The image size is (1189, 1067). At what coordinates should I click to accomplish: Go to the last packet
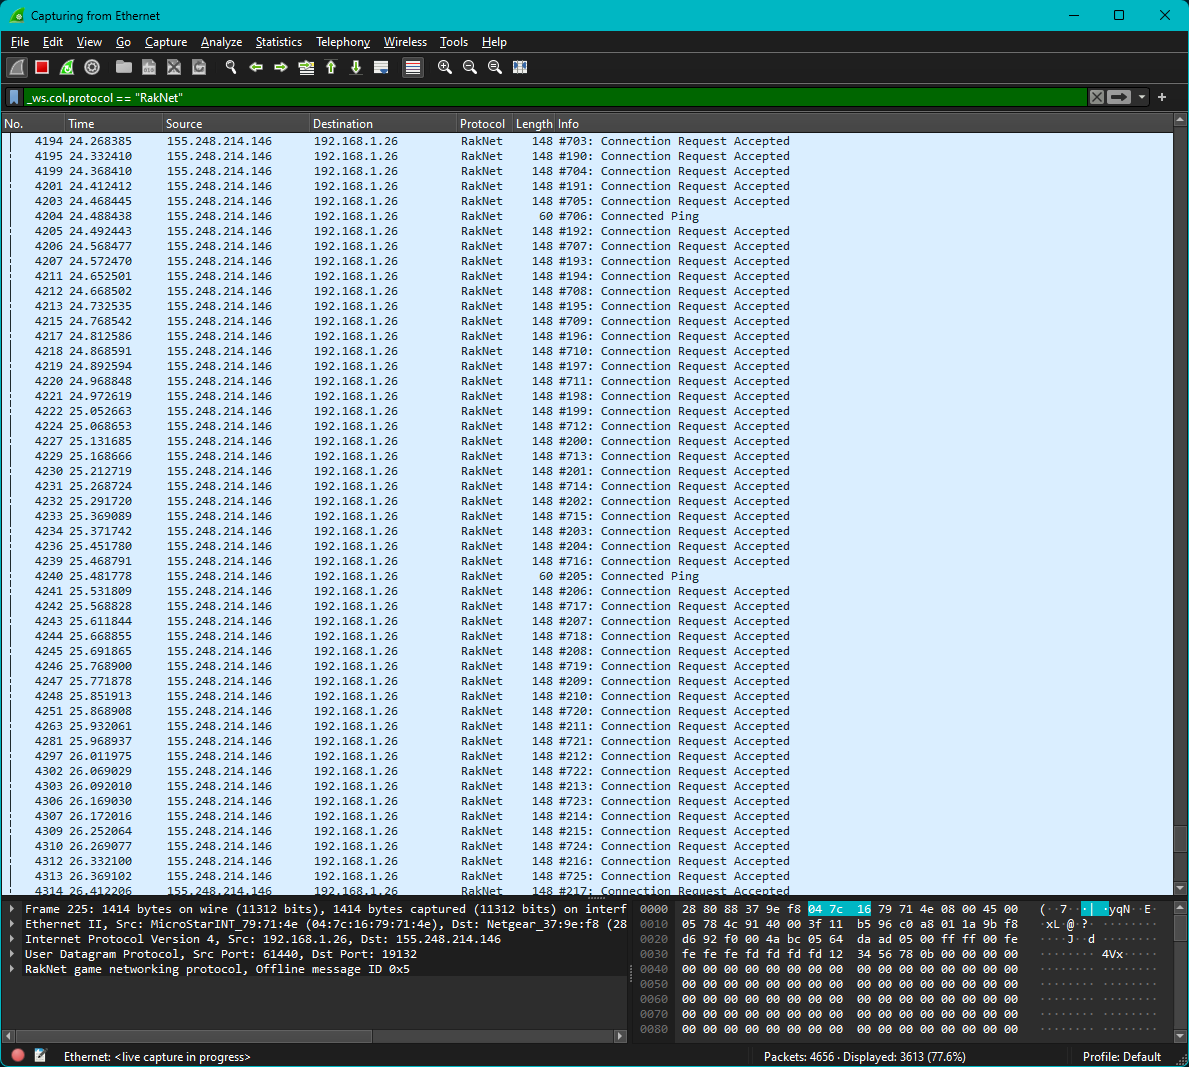pos(356,67)
